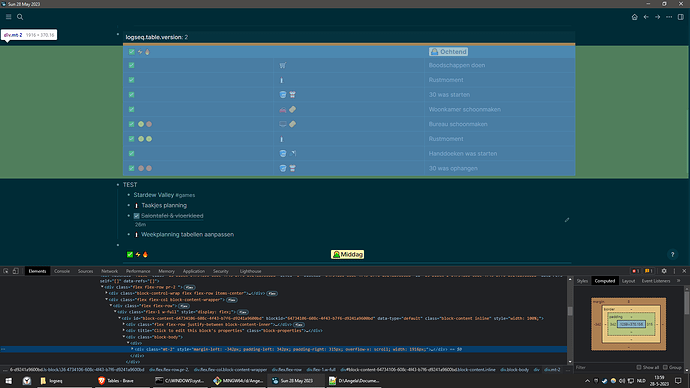Expand the block-content-inner div node
The image size is (690, 388).
pyautogui.click(x=124, y=324)
